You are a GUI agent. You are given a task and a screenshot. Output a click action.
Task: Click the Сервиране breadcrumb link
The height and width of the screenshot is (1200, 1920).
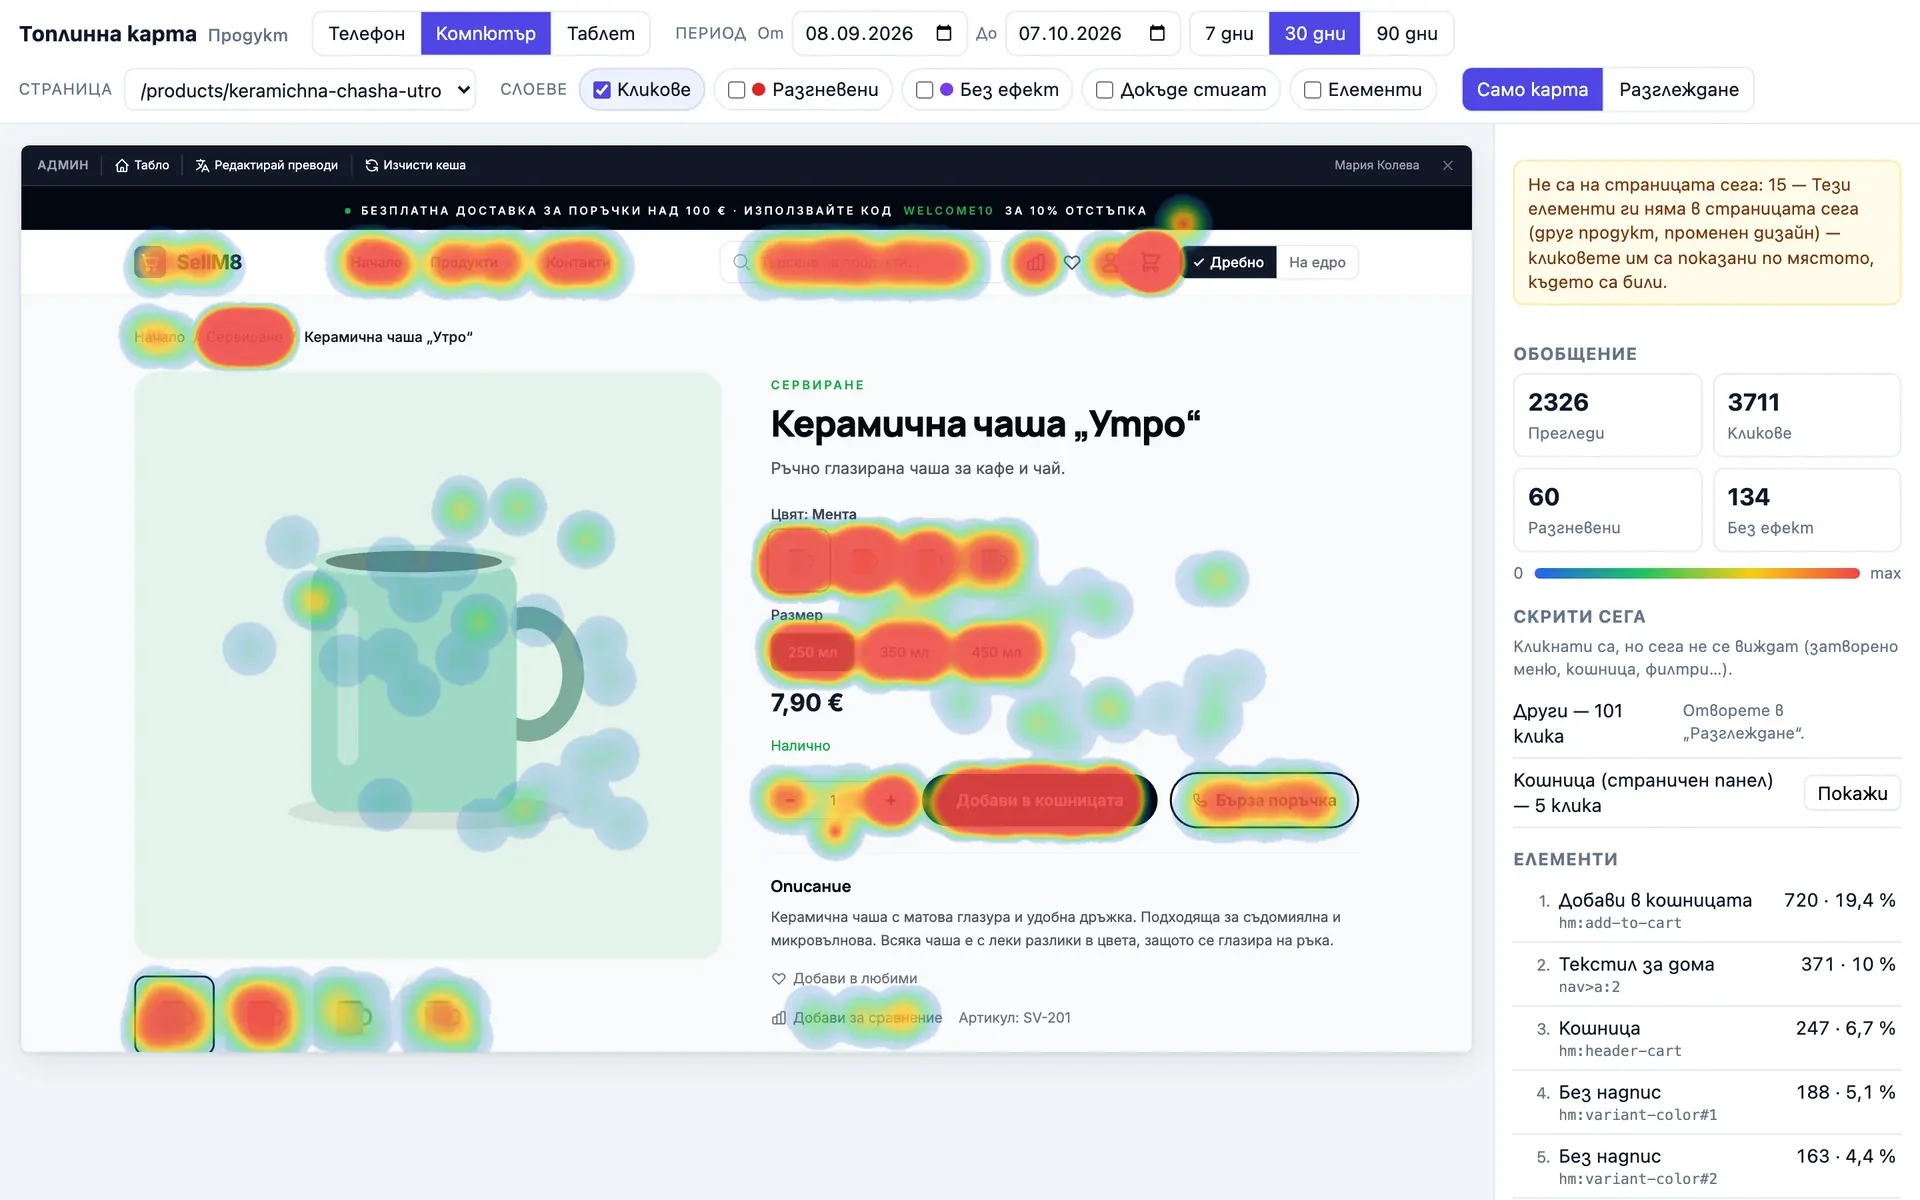(x=245, y=337)
